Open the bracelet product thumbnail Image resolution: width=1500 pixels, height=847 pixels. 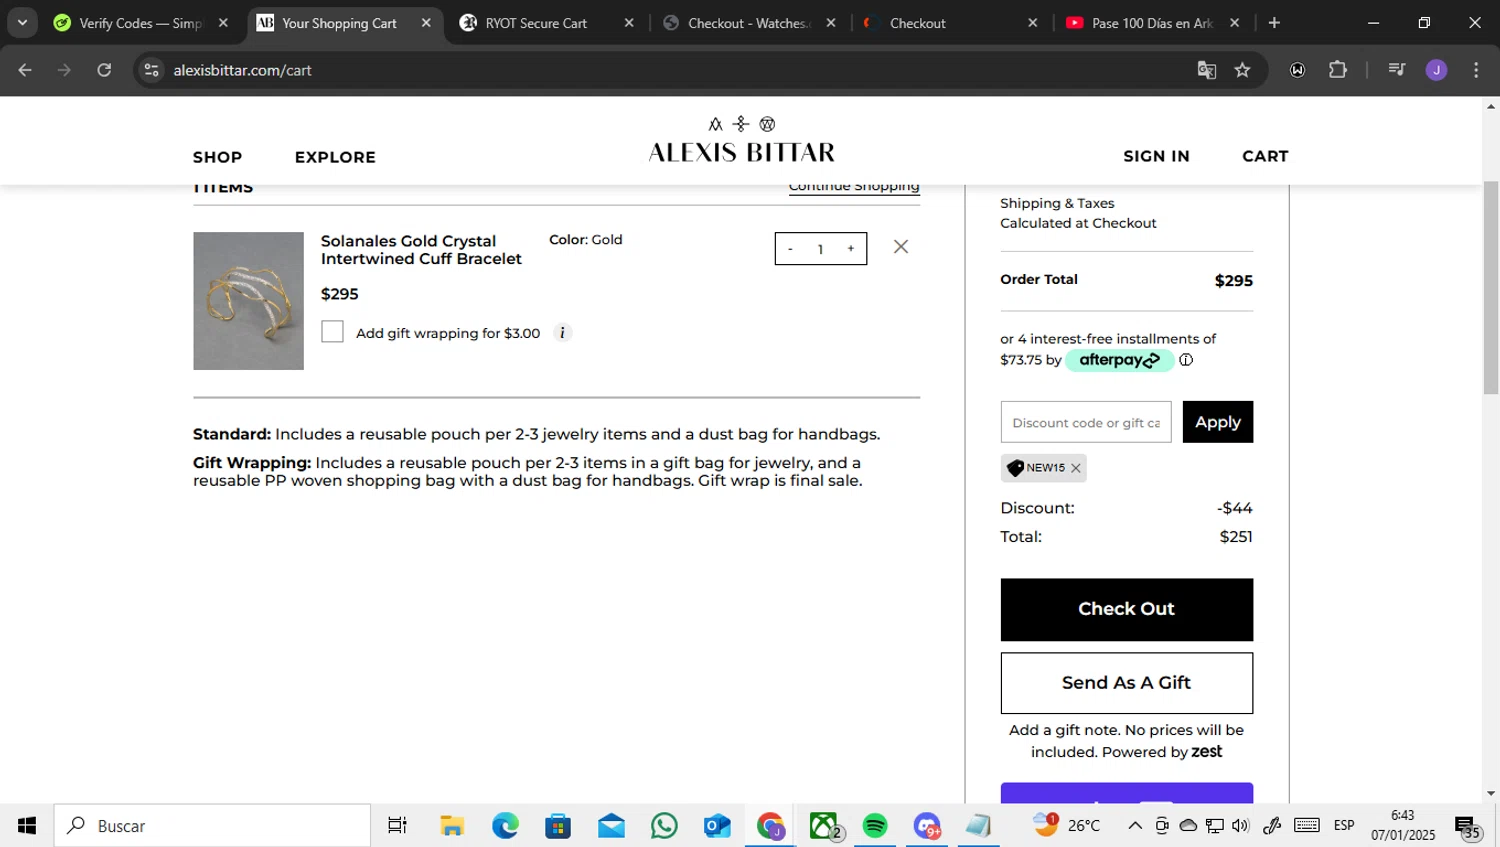[x=248, y=301]
